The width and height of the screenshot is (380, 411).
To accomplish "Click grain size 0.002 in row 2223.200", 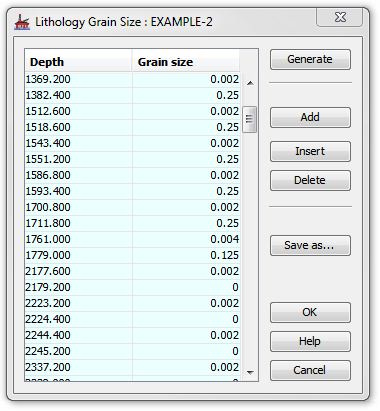I will click(x=186, y=303).
